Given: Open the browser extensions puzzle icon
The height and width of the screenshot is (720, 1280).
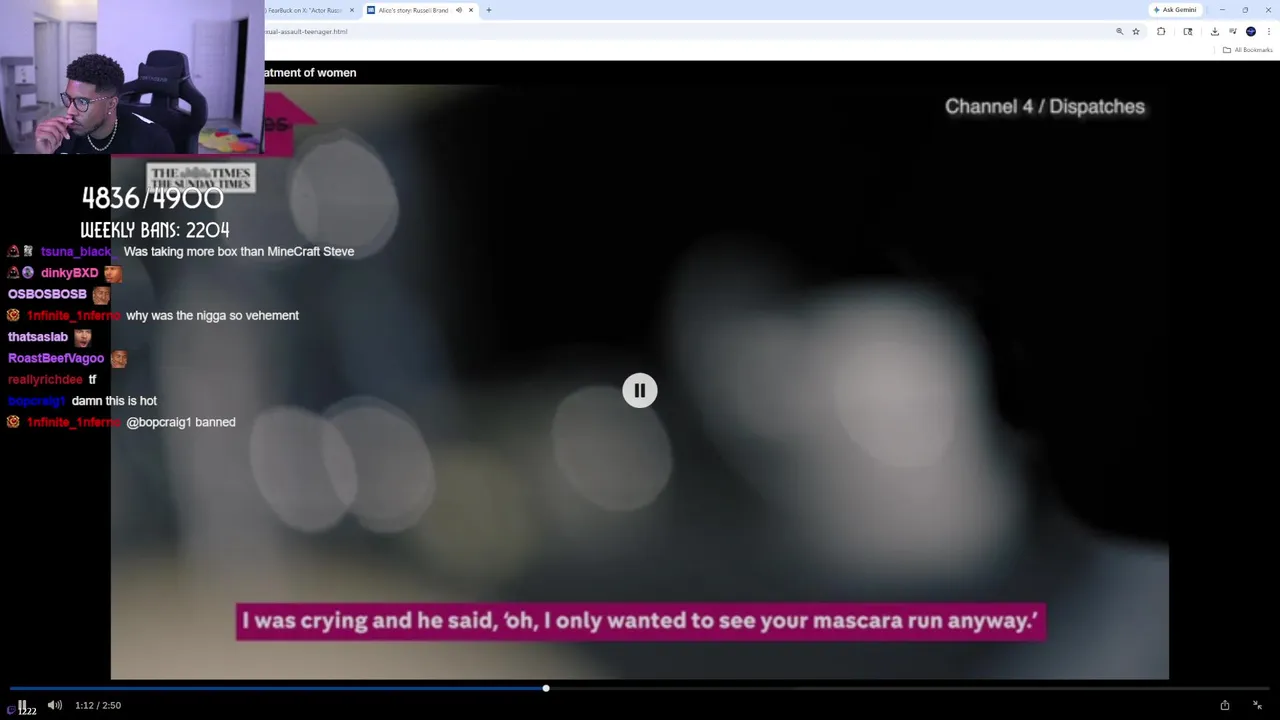Looking at the screenshot, I should point(1161,31).
